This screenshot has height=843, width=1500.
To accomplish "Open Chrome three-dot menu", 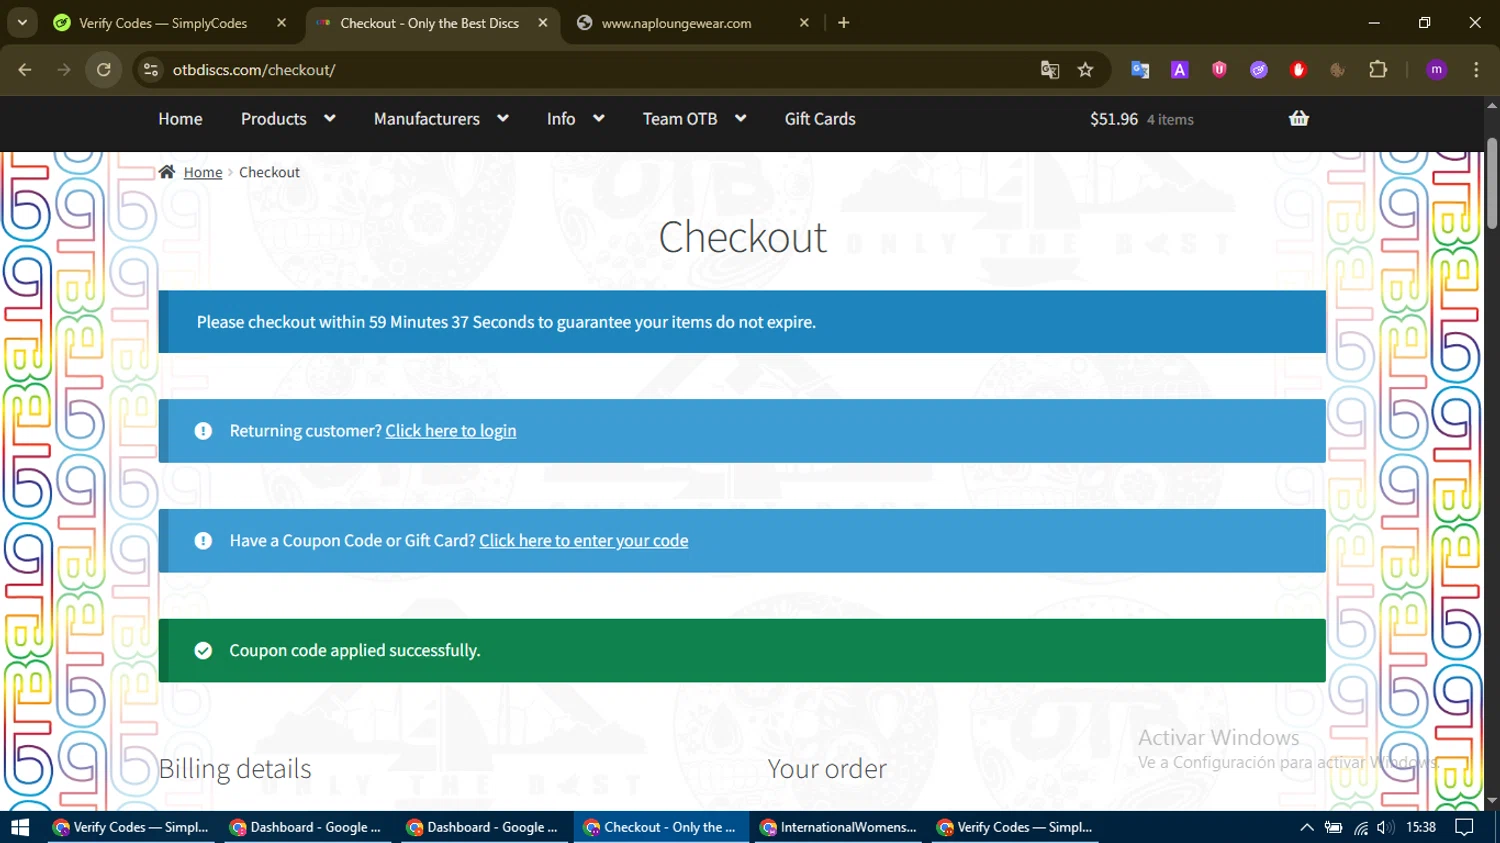I will coord(1476,70).
